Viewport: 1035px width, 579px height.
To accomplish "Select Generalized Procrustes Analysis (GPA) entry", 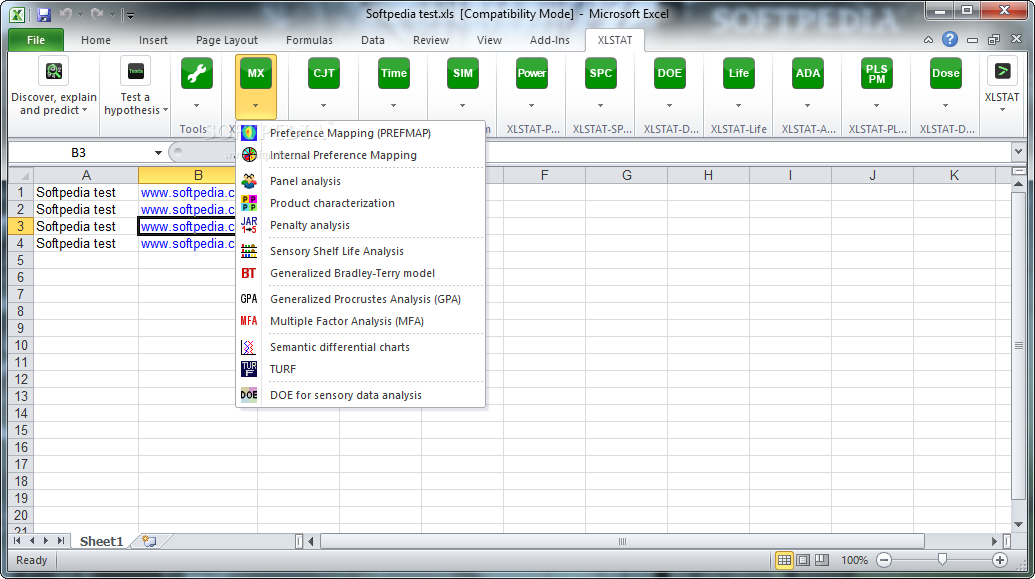I will point(360,299).
